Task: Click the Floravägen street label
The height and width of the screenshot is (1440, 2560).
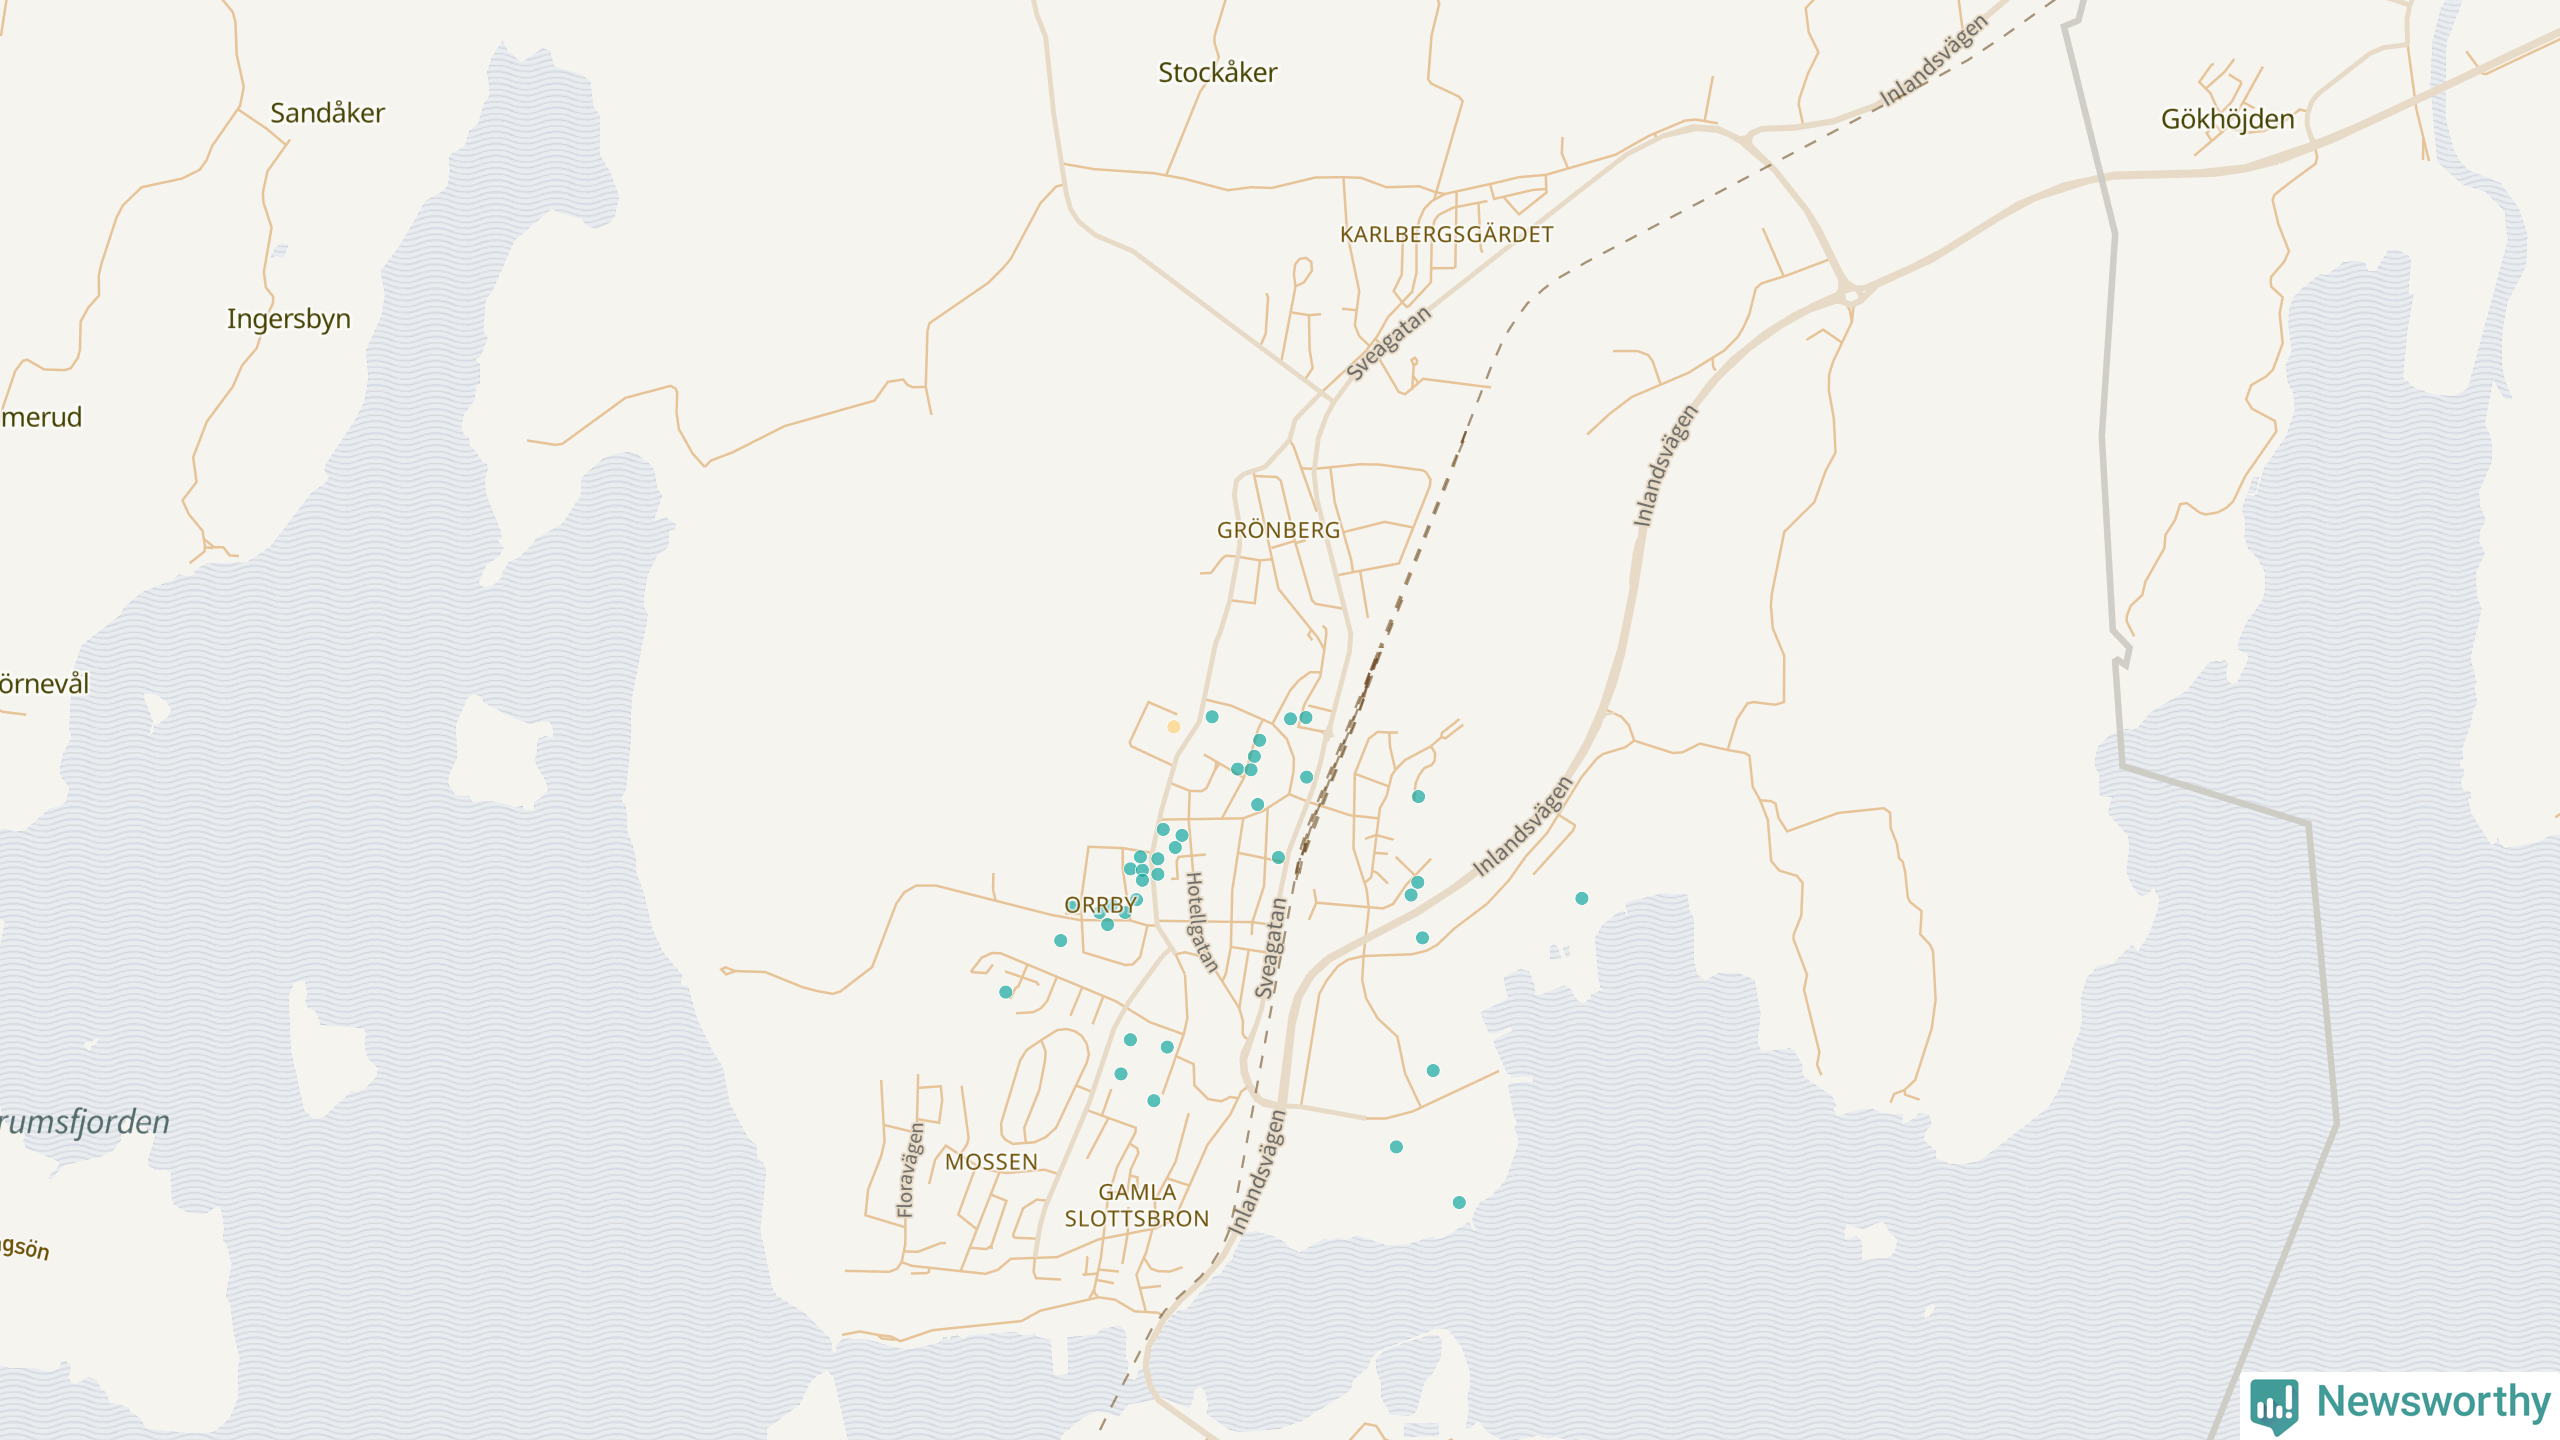Action: [x=909, y=1170]
